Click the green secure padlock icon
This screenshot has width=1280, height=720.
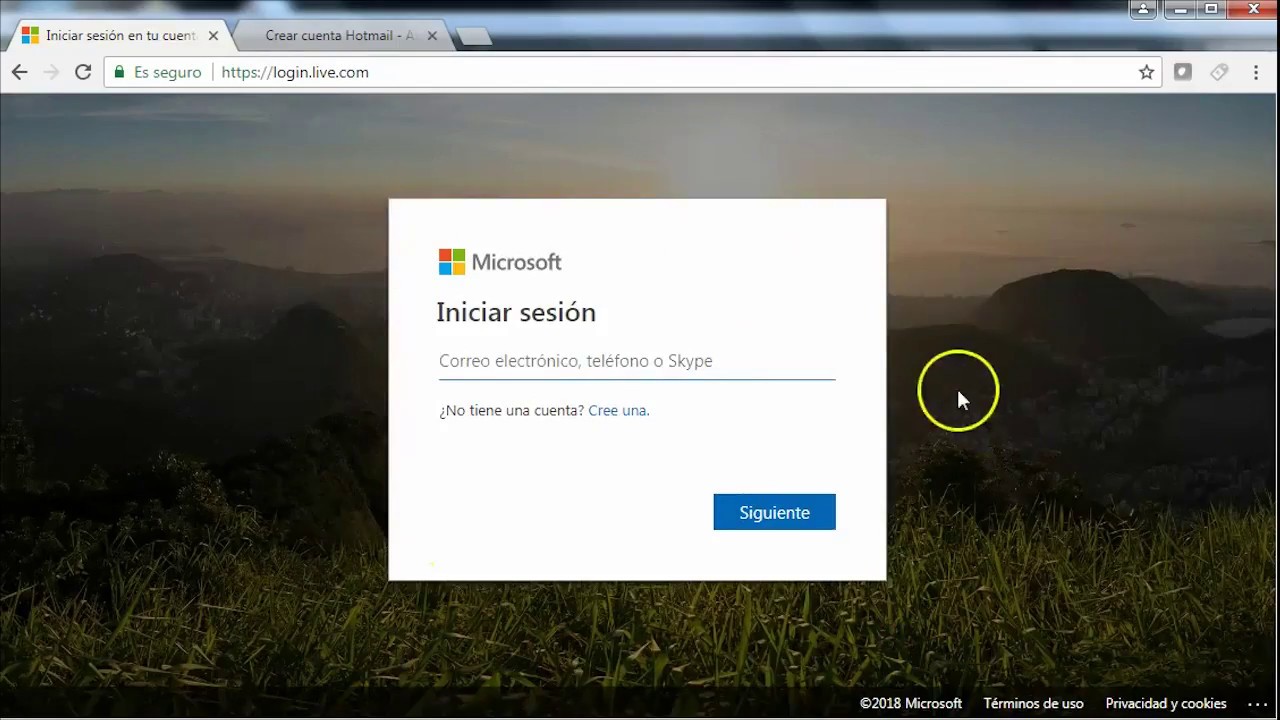tap(120, 72)
